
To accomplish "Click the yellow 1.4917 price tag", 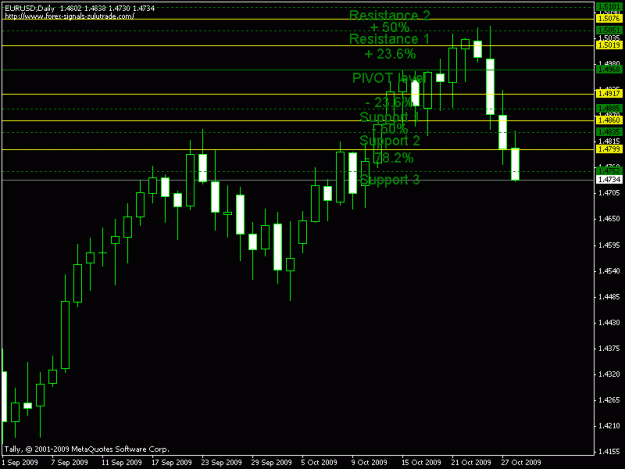I will tap(609, 94).
